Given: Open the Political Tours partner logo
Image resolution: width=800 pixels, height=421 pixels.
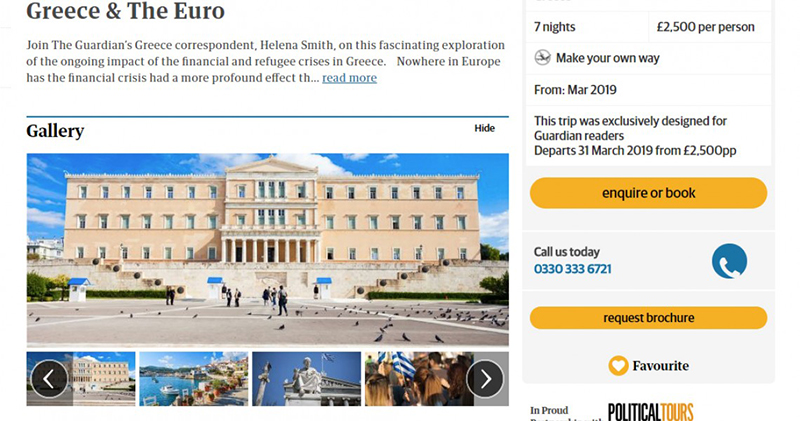Looking at the screenshot, I should (x=651, y=412).
